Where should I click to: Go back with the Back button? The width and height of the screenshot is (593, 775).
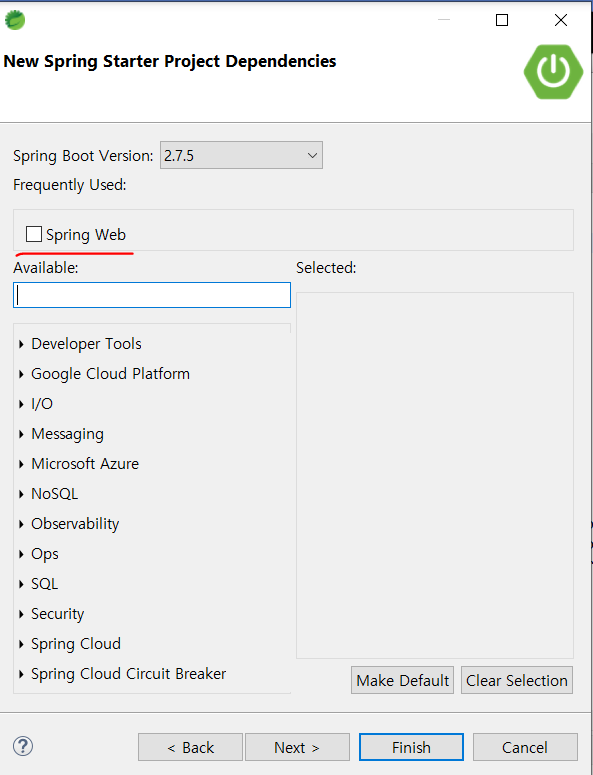[190, 747]
